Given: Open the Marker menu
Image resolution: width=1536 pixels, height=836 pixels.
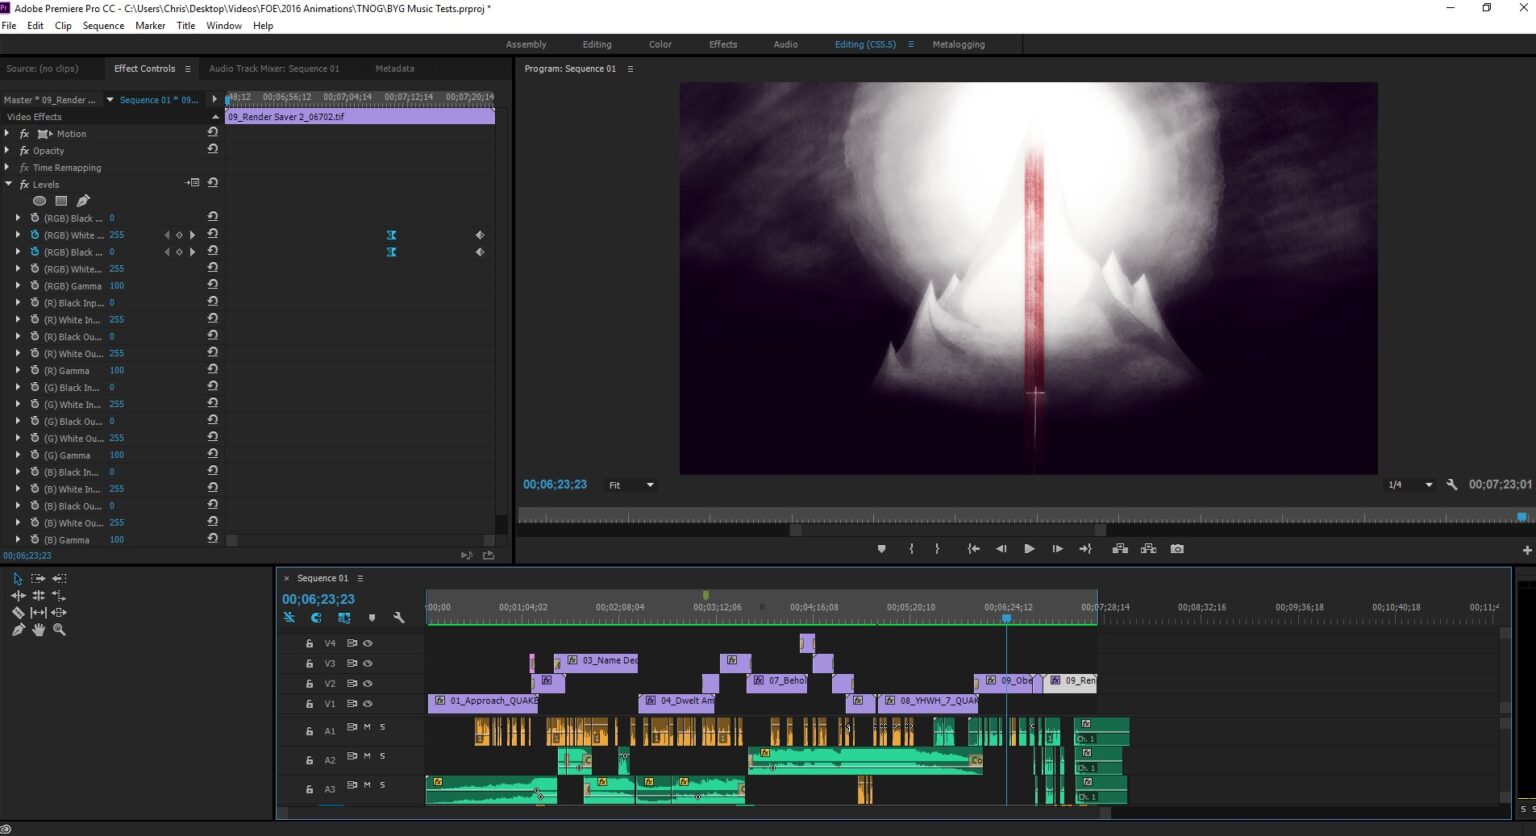Looking at the screenshot, I should (x=150, y=26).
